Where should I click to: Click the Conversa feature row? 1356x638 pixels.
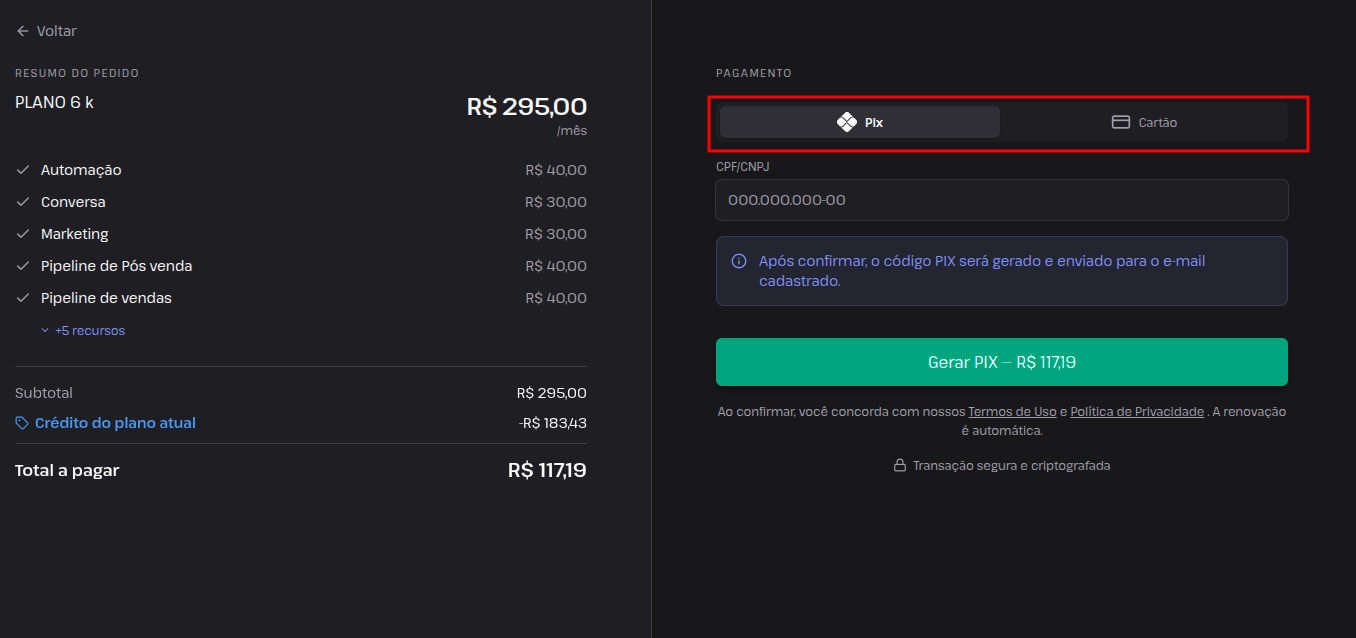point(301,202)
